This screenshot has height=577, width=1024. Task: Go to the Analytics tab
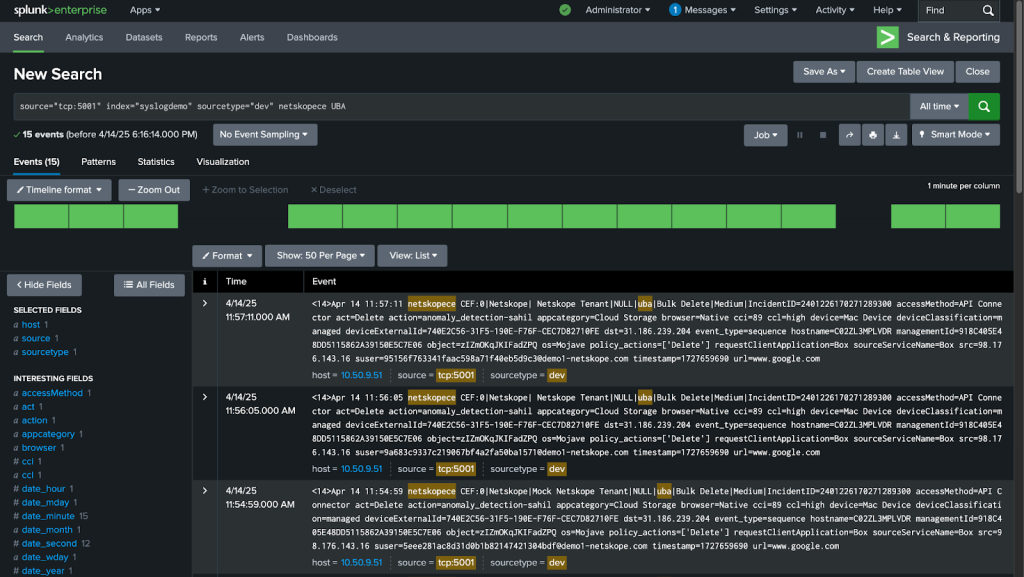tap(84, 37)
